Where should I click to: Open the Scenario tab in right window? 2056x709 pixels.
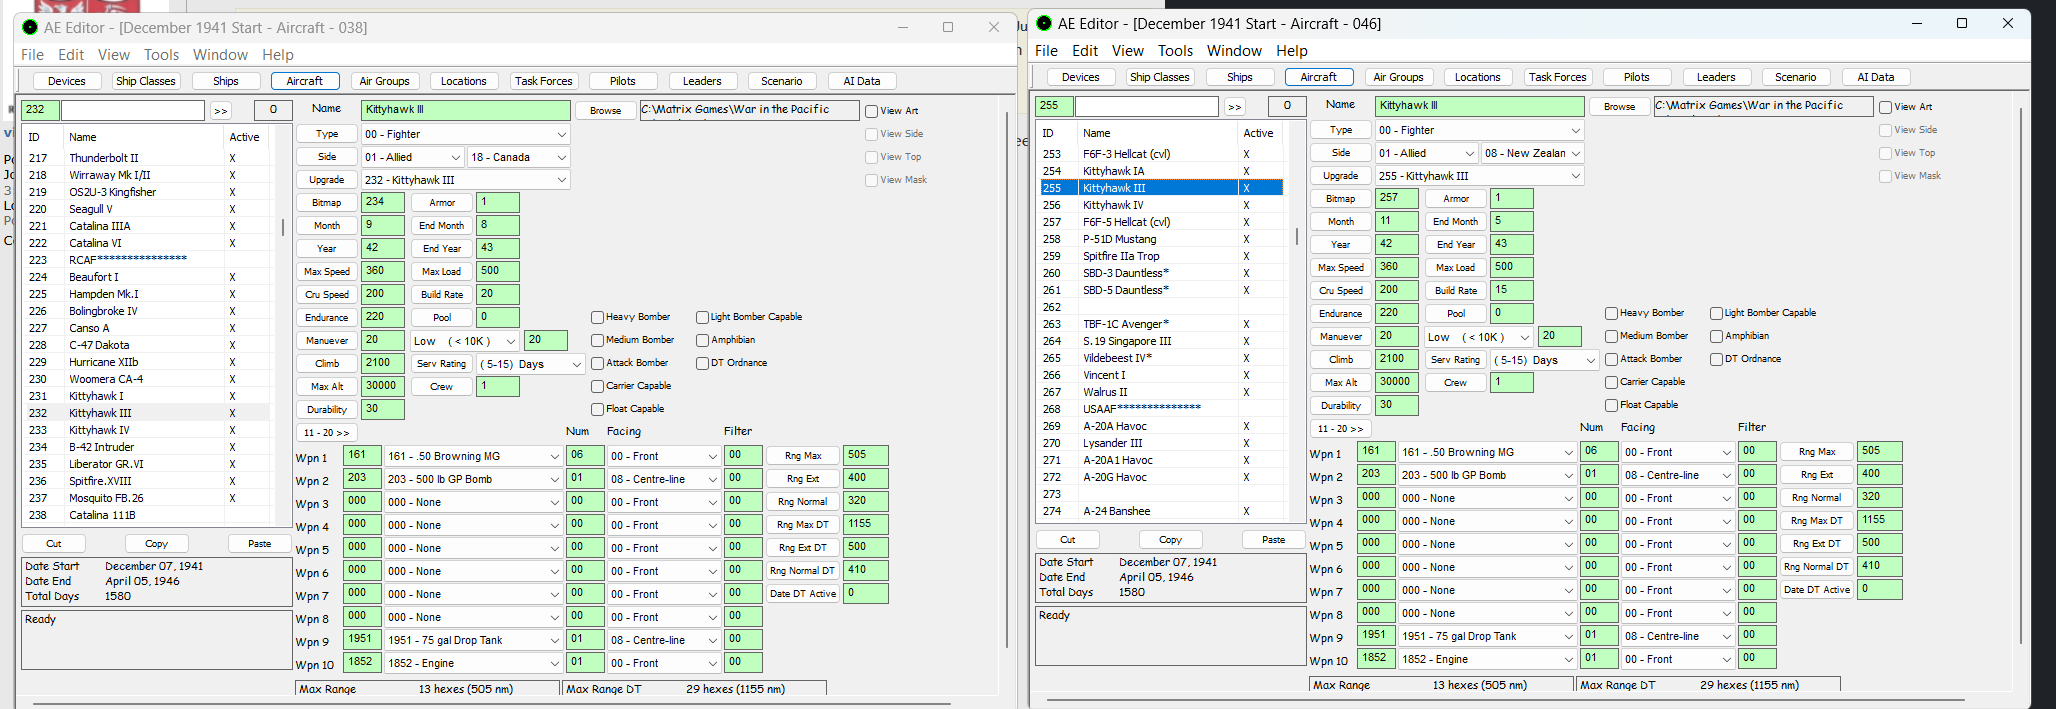coord(1795,77)
